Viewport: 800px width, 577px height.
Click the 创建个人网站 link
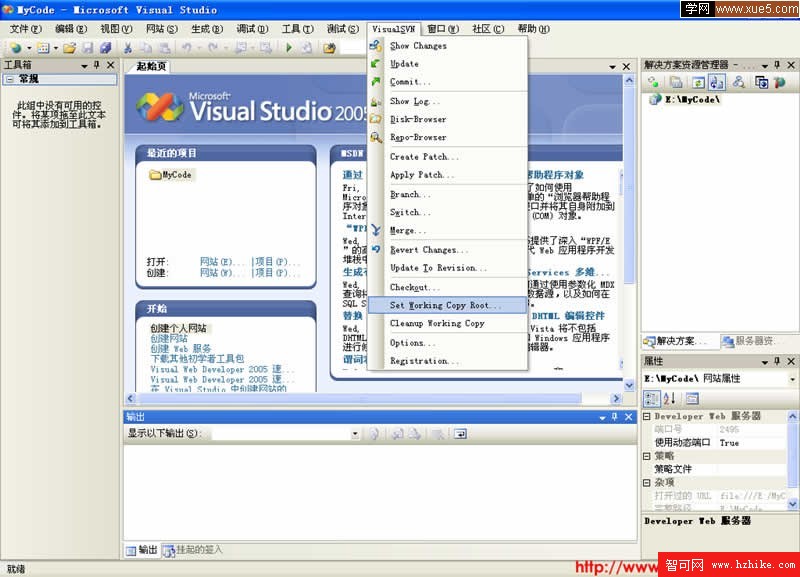(x=178, y=328)
